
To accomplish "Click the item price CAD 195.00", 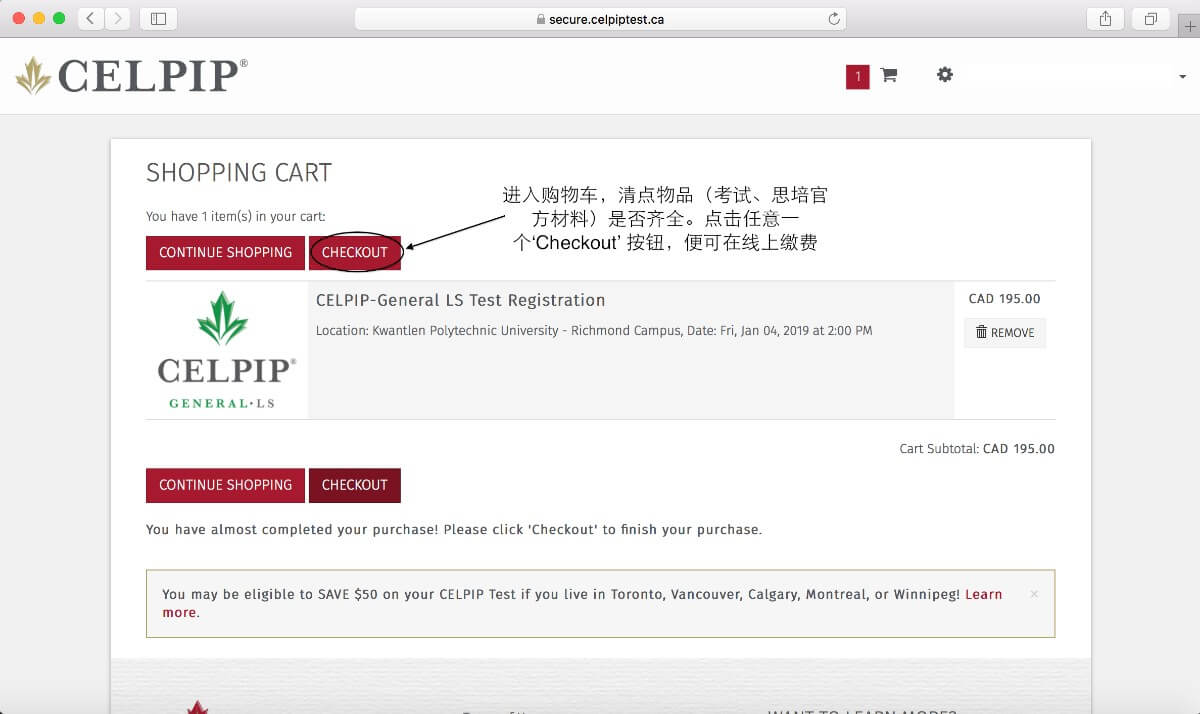I will (x=1005, y=299).
